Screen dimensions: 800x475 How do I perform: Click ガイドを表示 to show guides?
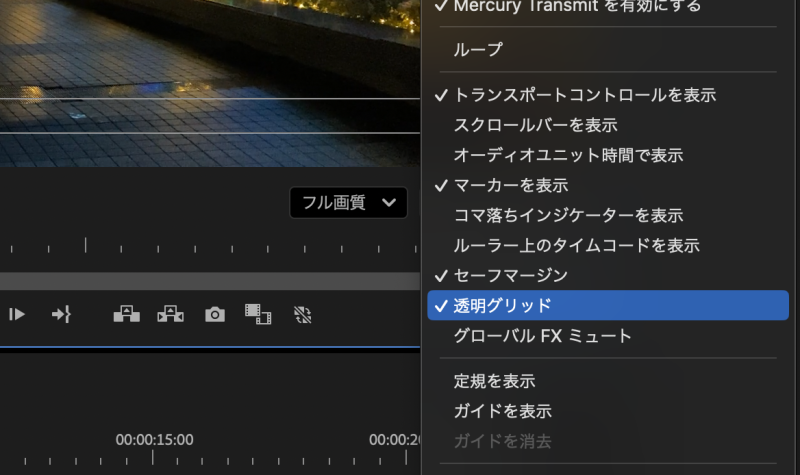(502, 411)
